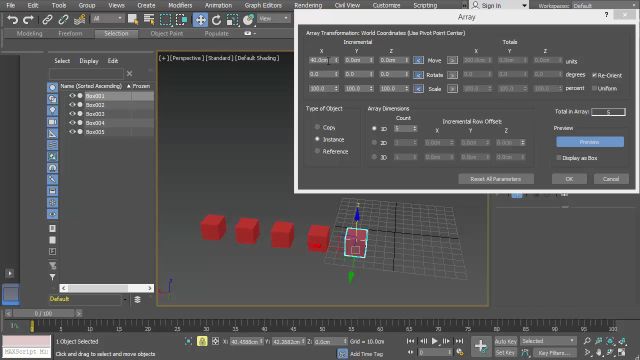Toggle the selection lock padlock icon

click(x=202, y=341)
